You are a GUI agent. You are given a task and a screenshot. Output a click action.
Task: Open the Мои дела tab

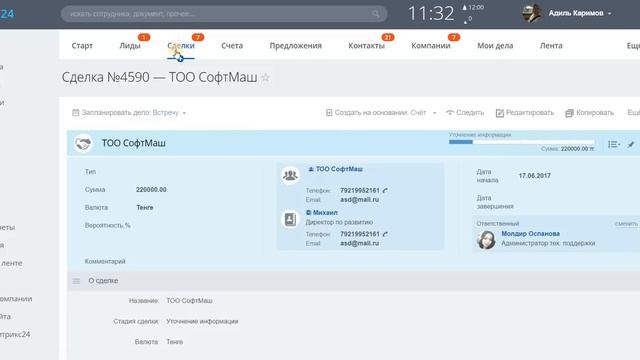click(495, 46)
